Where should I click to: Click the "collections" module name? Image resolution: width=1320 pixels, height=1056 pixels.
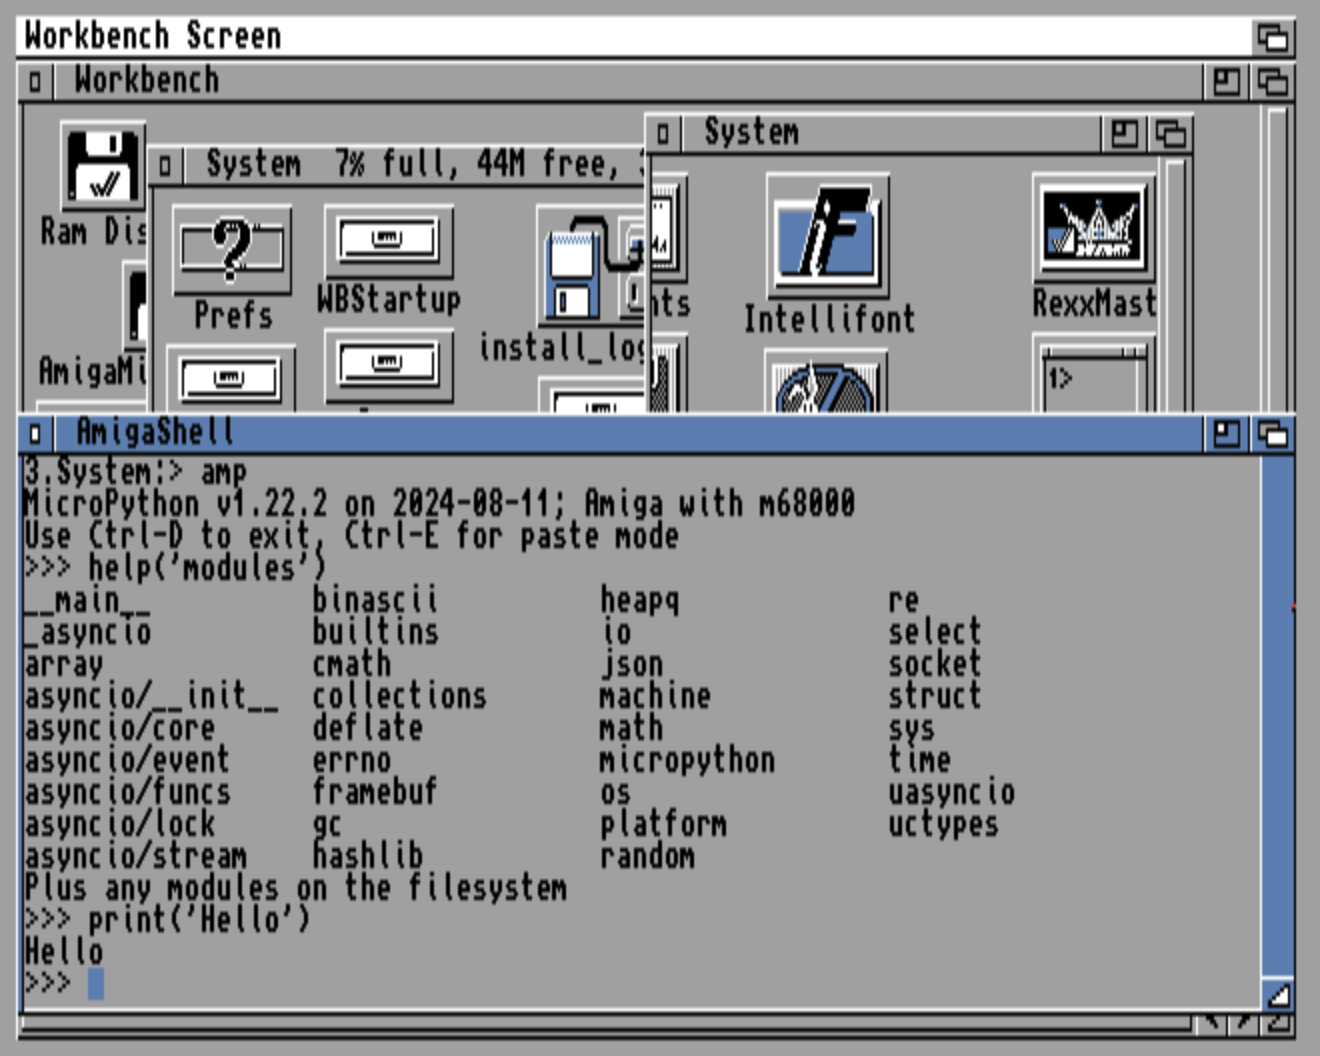coord(400,696)
